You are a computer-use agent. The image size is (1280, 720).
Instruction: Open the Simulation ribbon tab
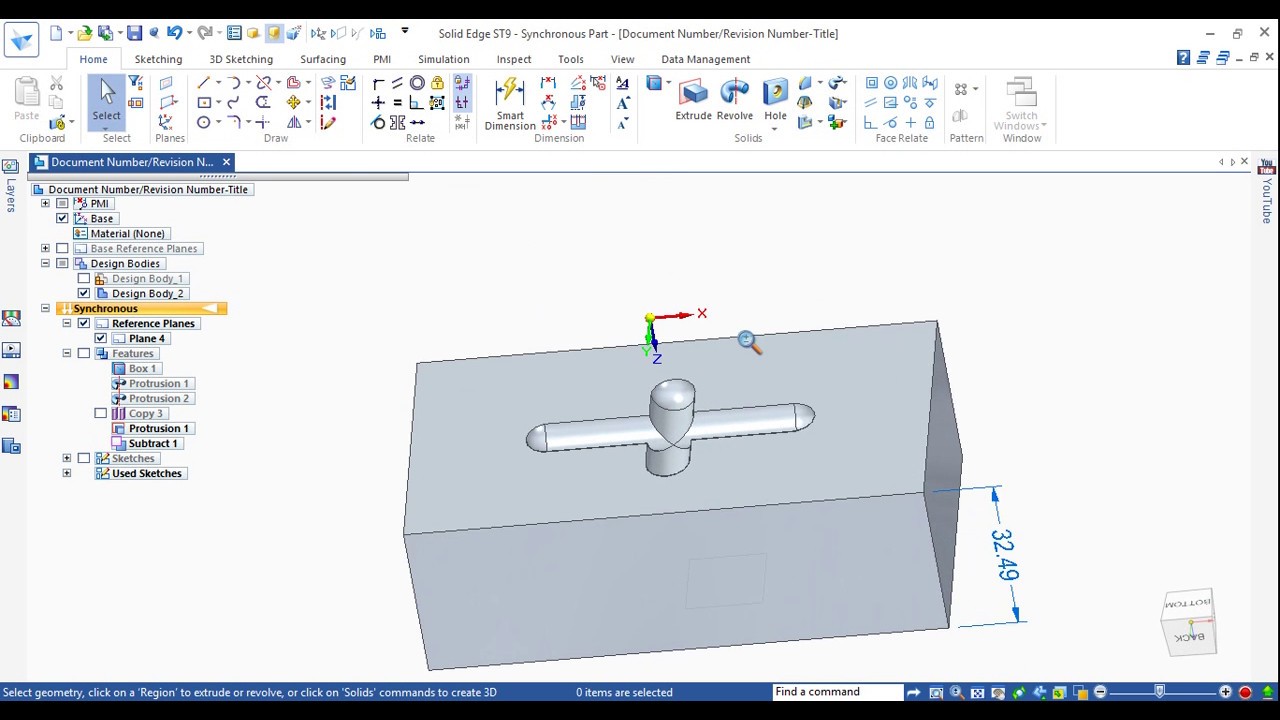pos(444,59)
